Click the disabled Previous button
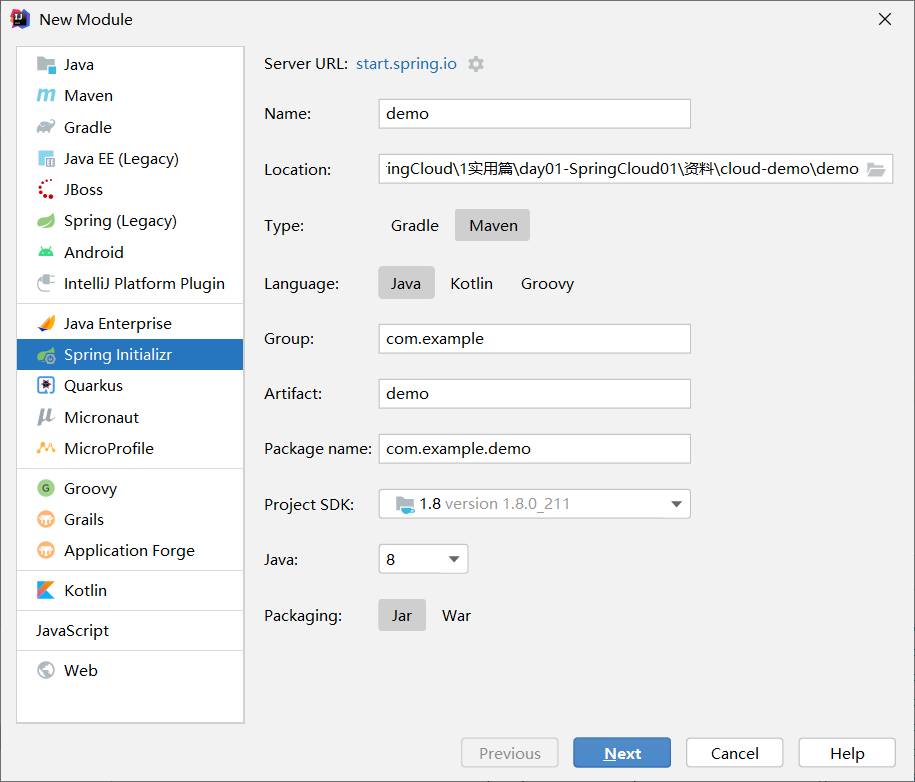The width and height of the screenshot is (915, 782). pyautogui.click(x=509, y=753)
